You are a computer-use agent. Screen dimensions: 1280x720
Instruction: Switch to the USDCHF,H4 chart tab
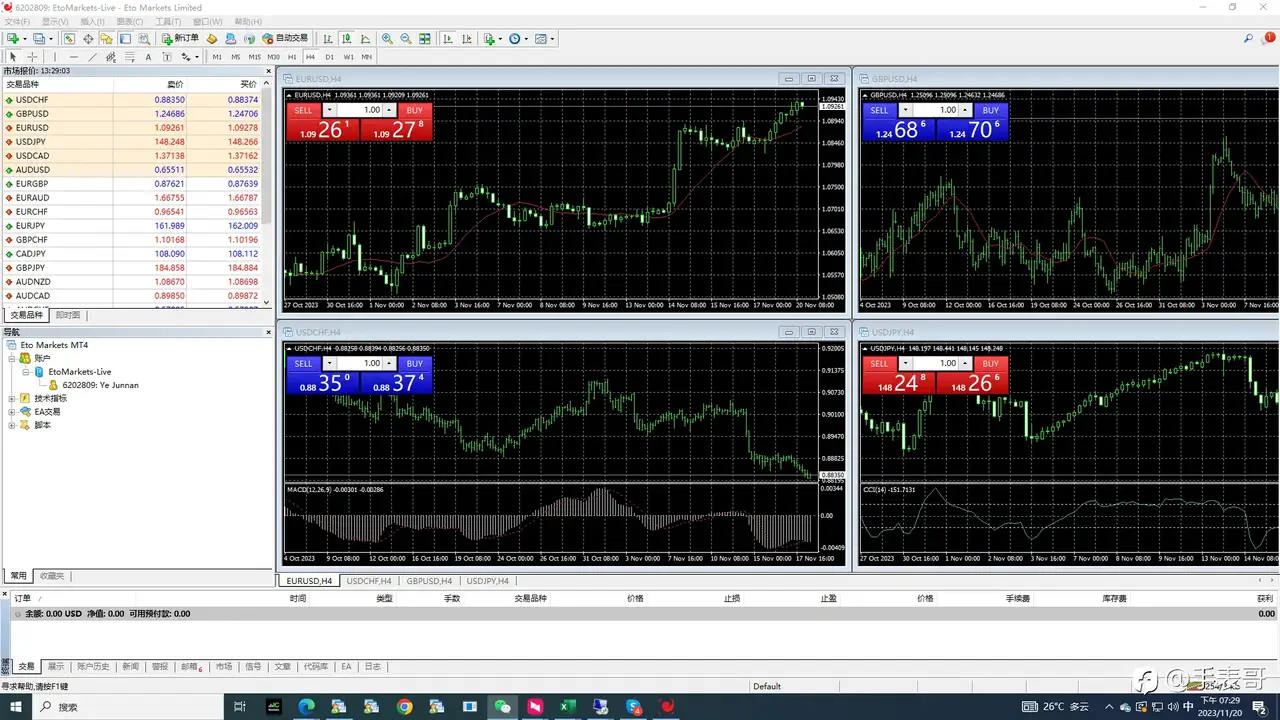369,580
